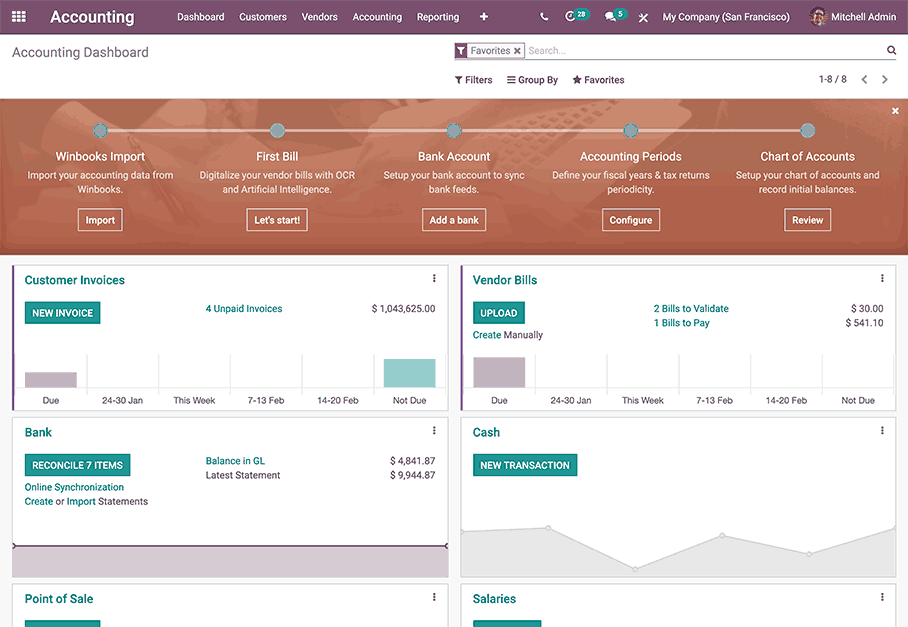Image resolution: width=908 pixels, height=627 pixels.
Task: Click the developer tools wrench icon
Action: pos(643,16)
